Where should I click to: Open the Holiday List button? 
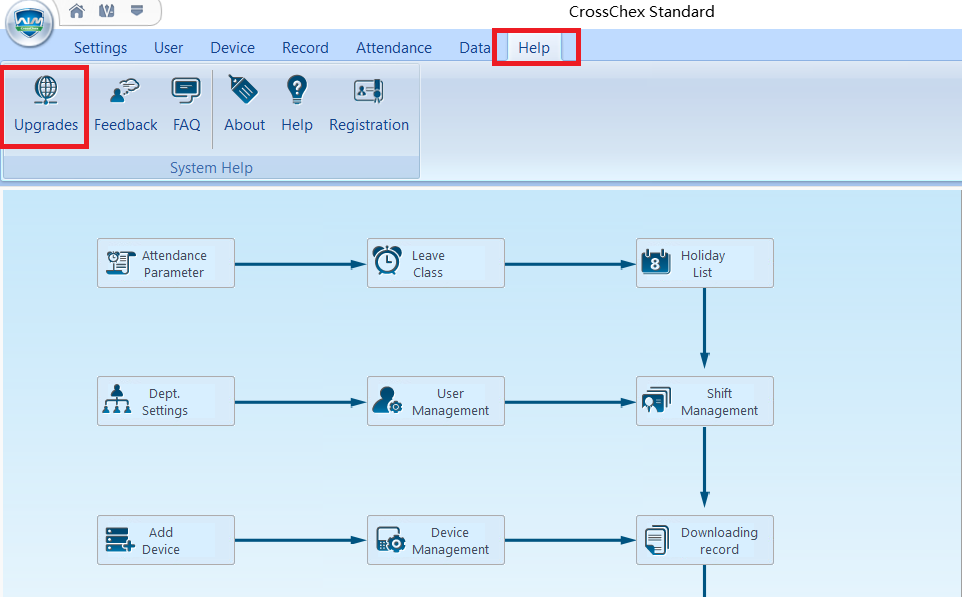(705, 263)
